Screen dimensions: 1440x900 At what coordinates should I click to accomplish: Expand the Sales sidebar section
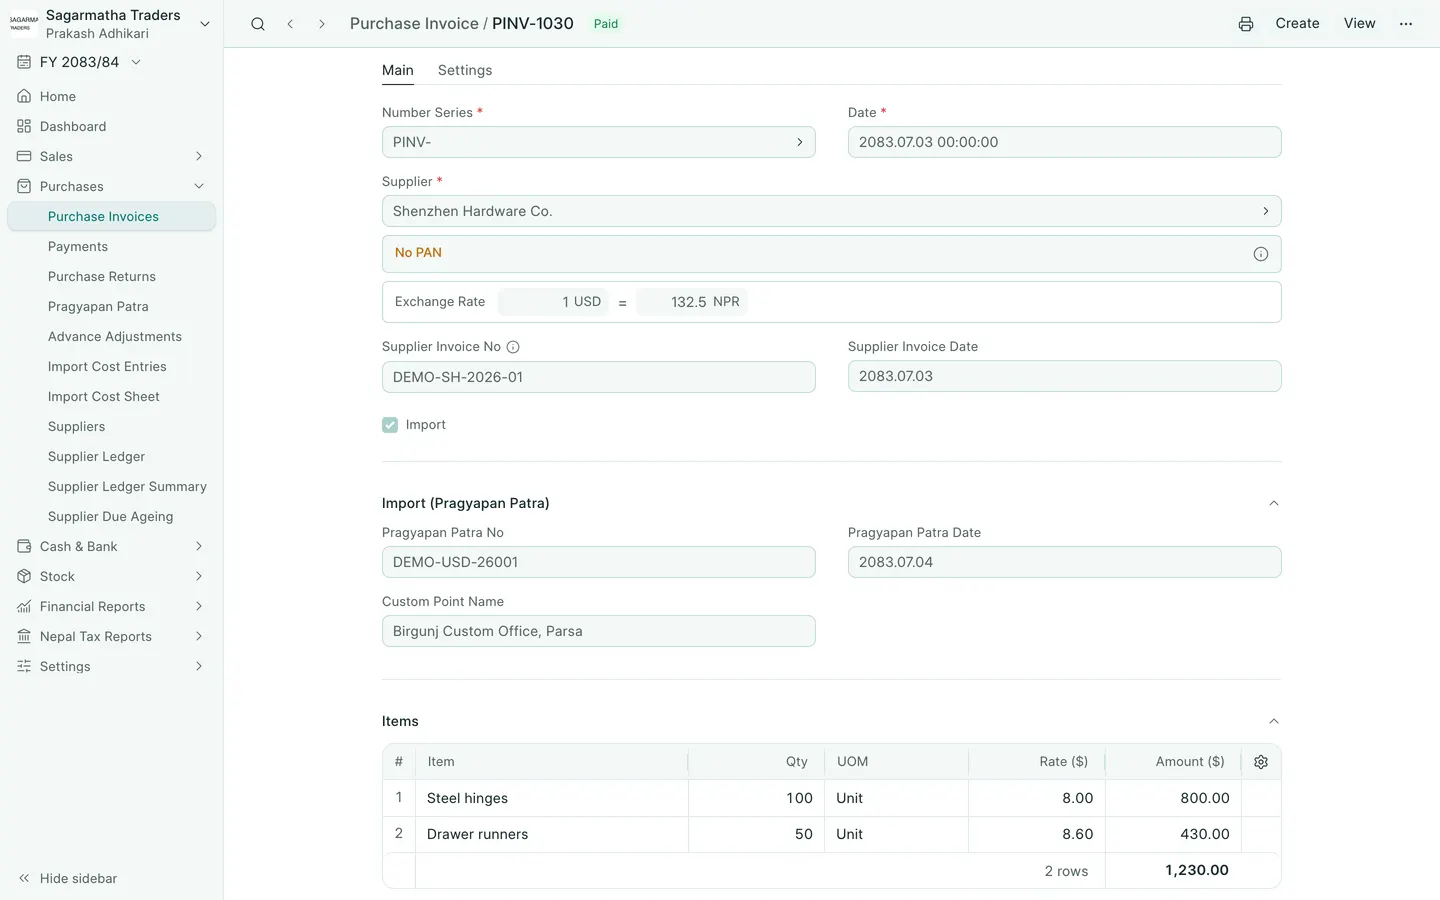click(199, 156)
